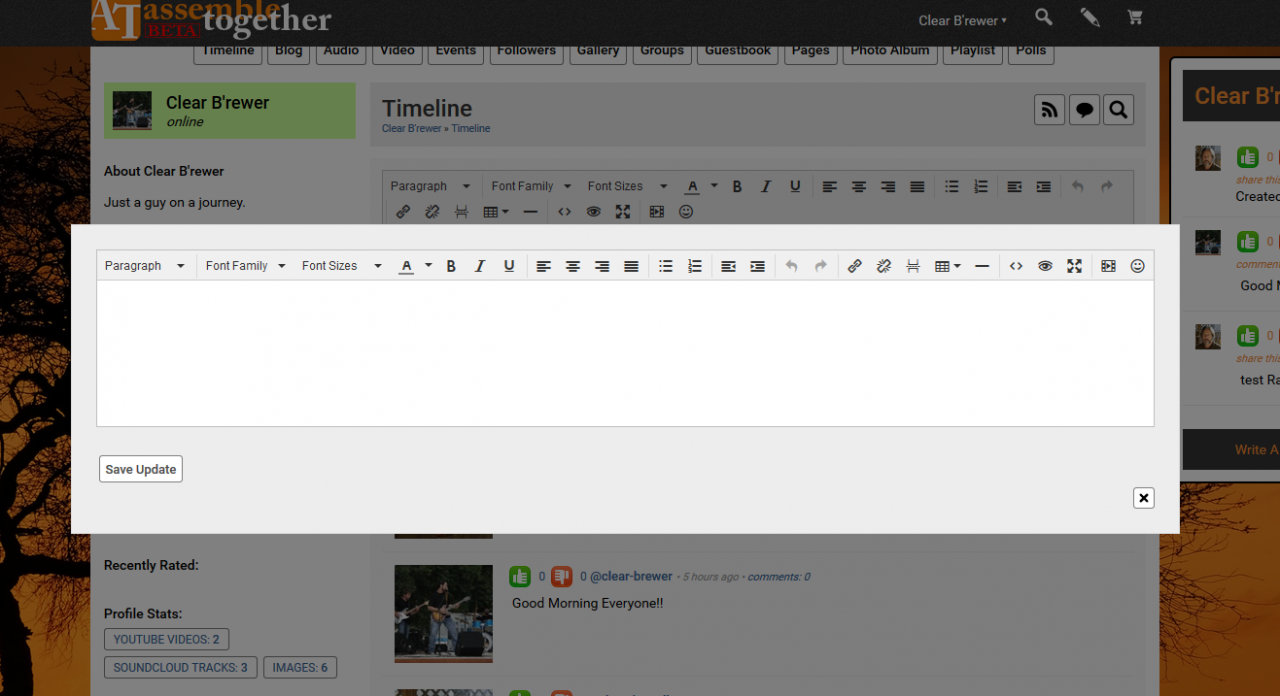Open Paragraph format dropdown in popup editor
Screen dimensions: 1280x696
(x=145, y=266)
